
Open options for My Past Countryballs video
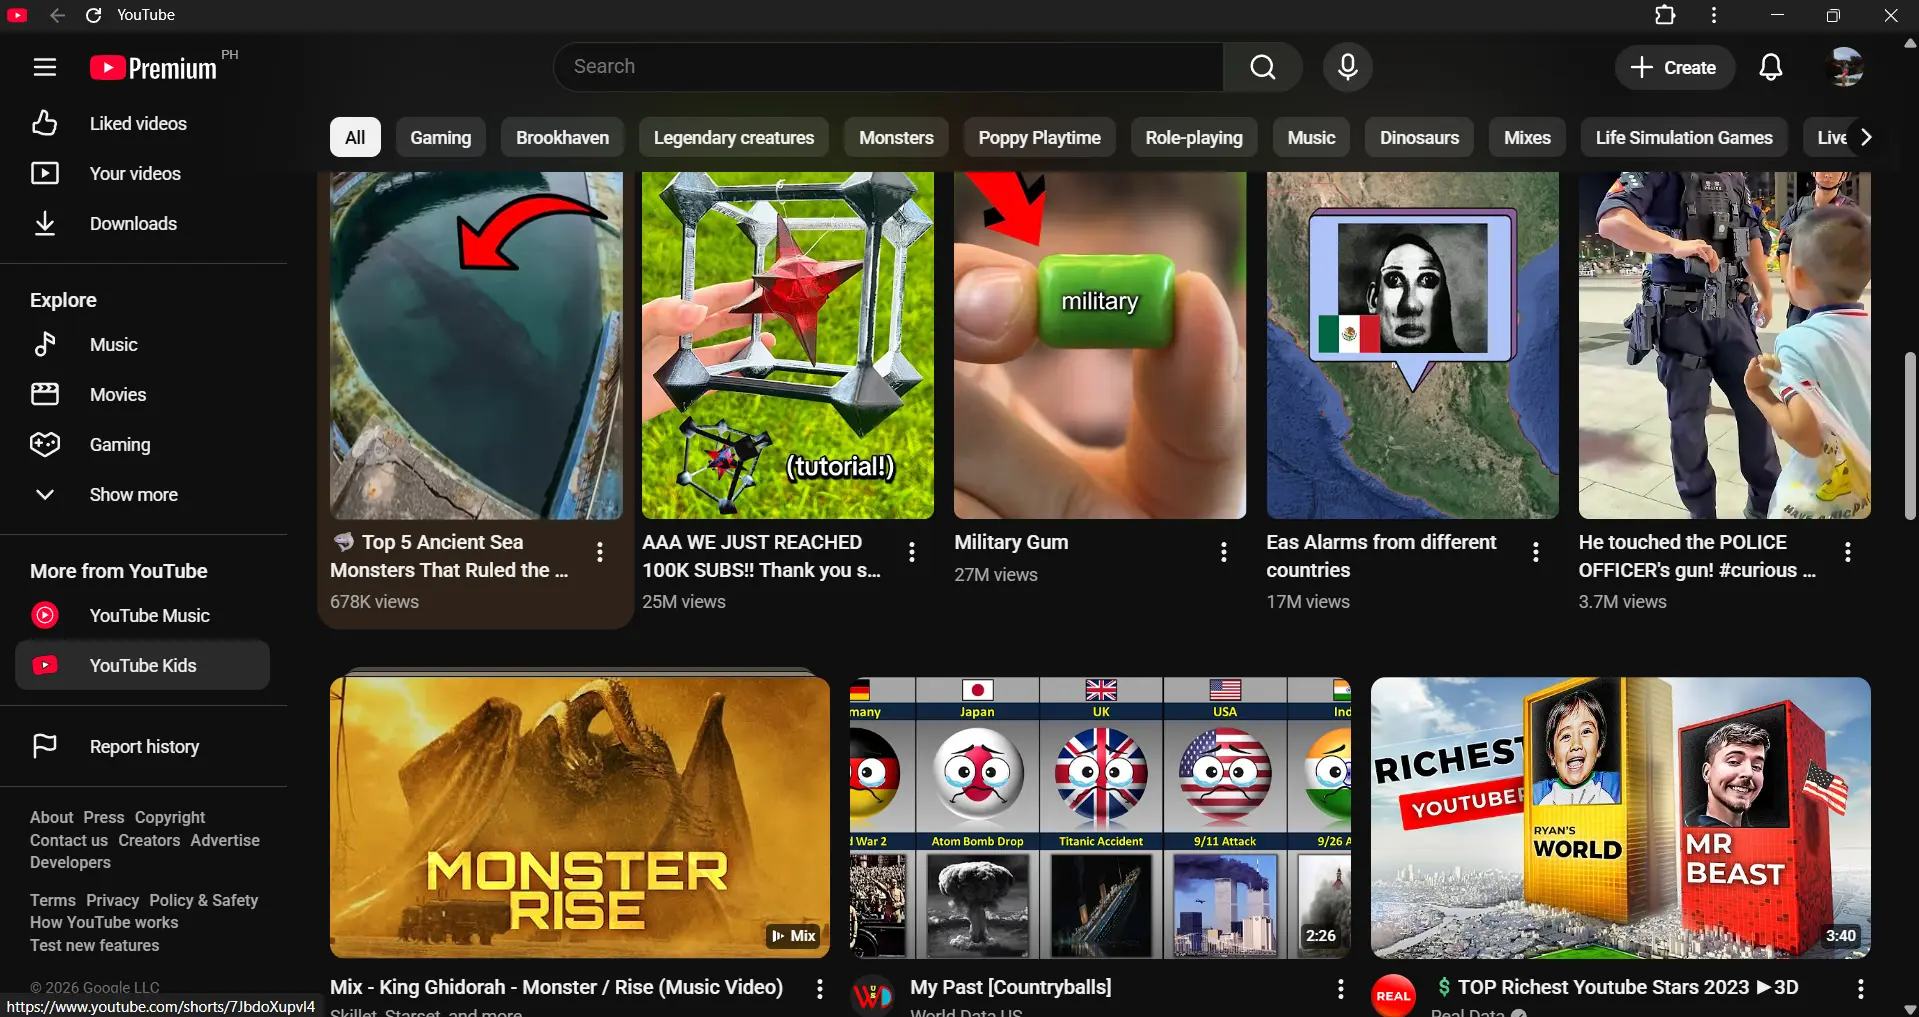coord(1341,989)
